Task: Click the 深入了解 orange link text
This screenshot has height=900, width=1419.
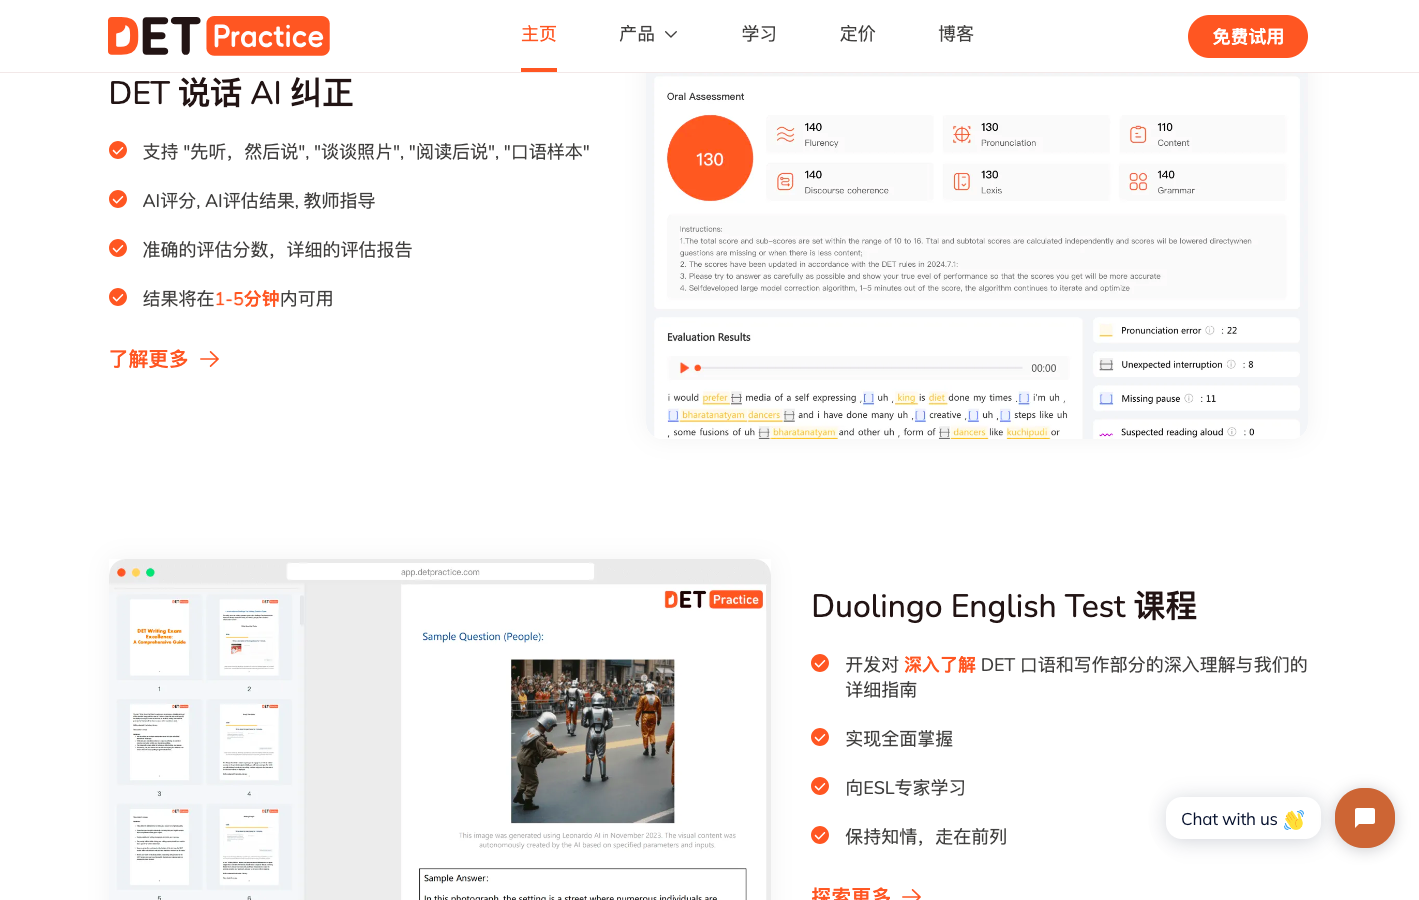Action: (x=939, y=664)
